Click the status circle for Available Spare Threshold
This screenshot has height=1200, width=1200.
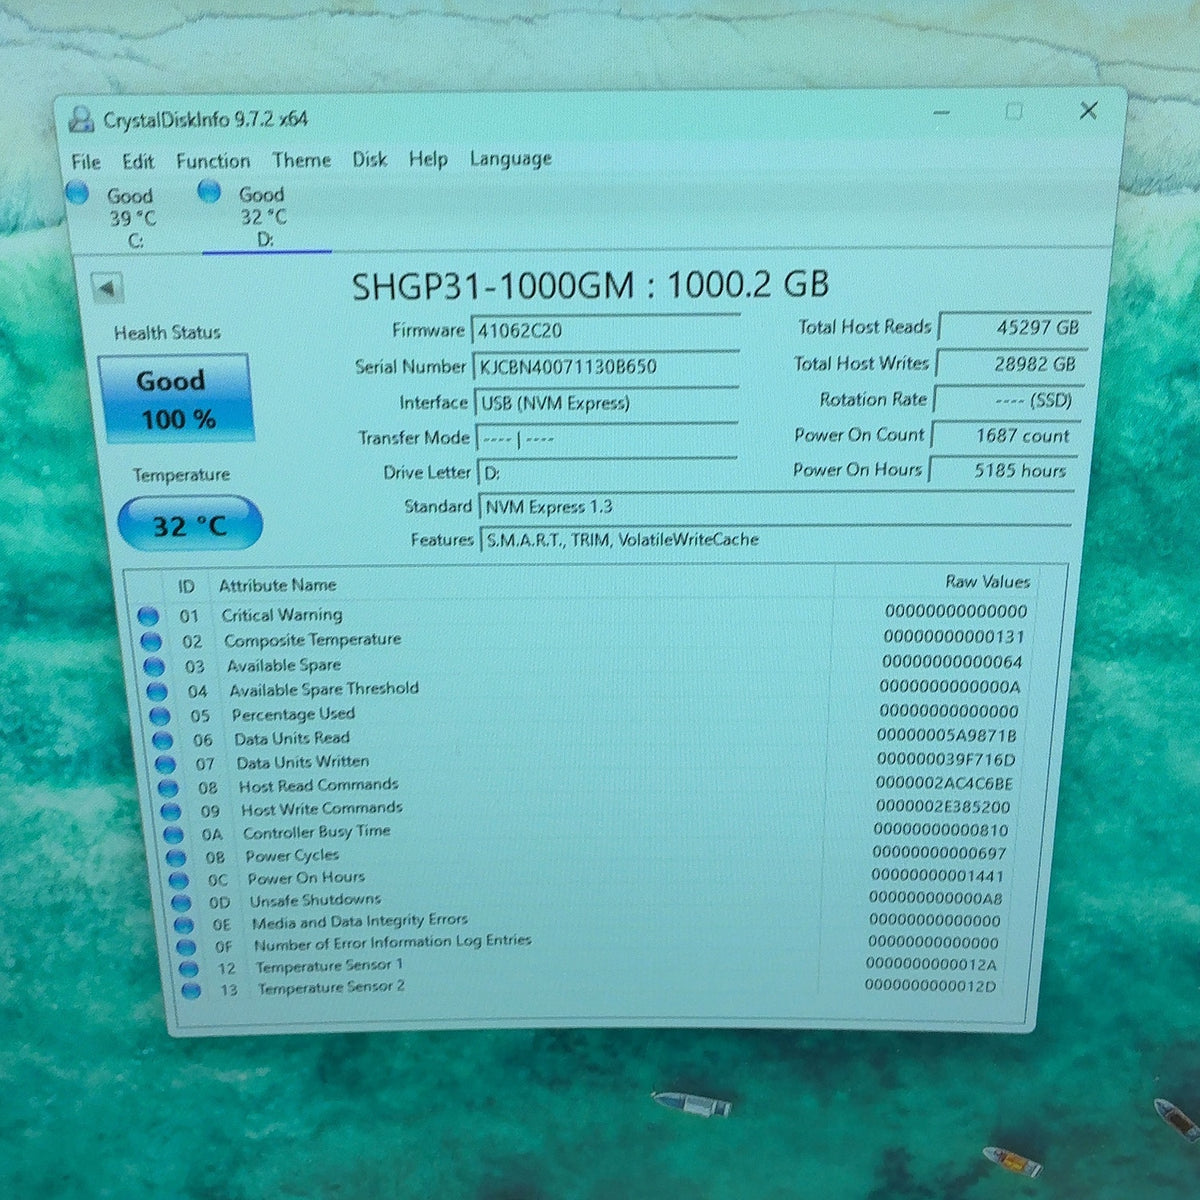click(x=157, y=692)
